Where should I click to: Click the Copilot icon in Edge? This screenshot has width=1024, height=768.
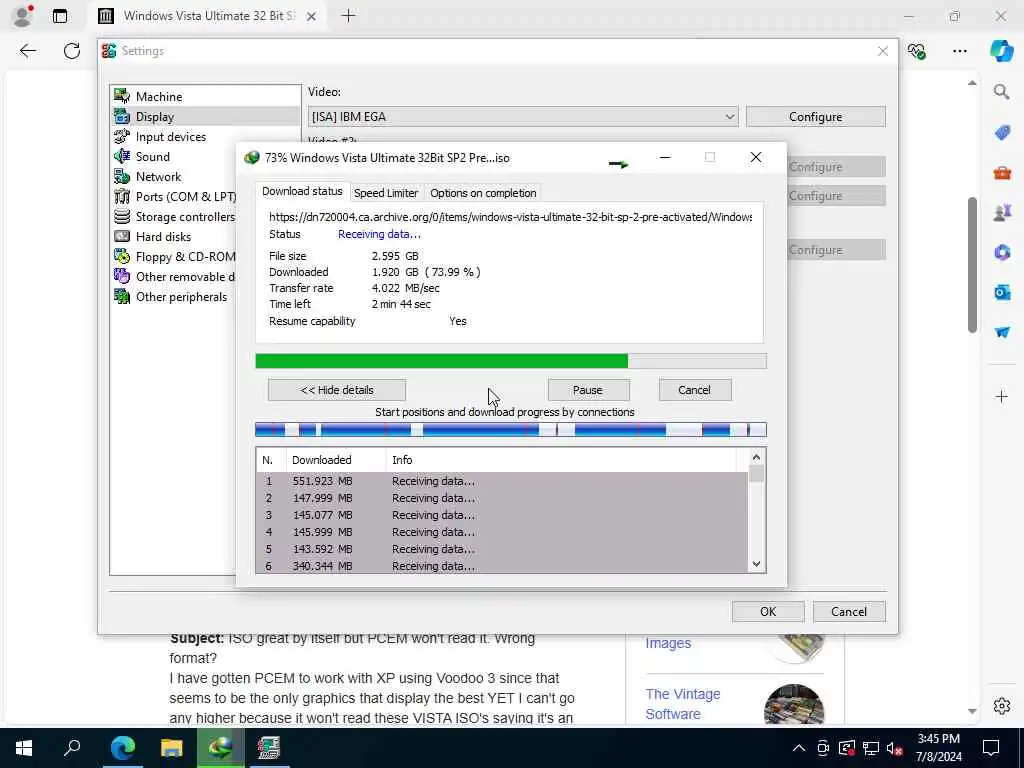(1000, 51)
